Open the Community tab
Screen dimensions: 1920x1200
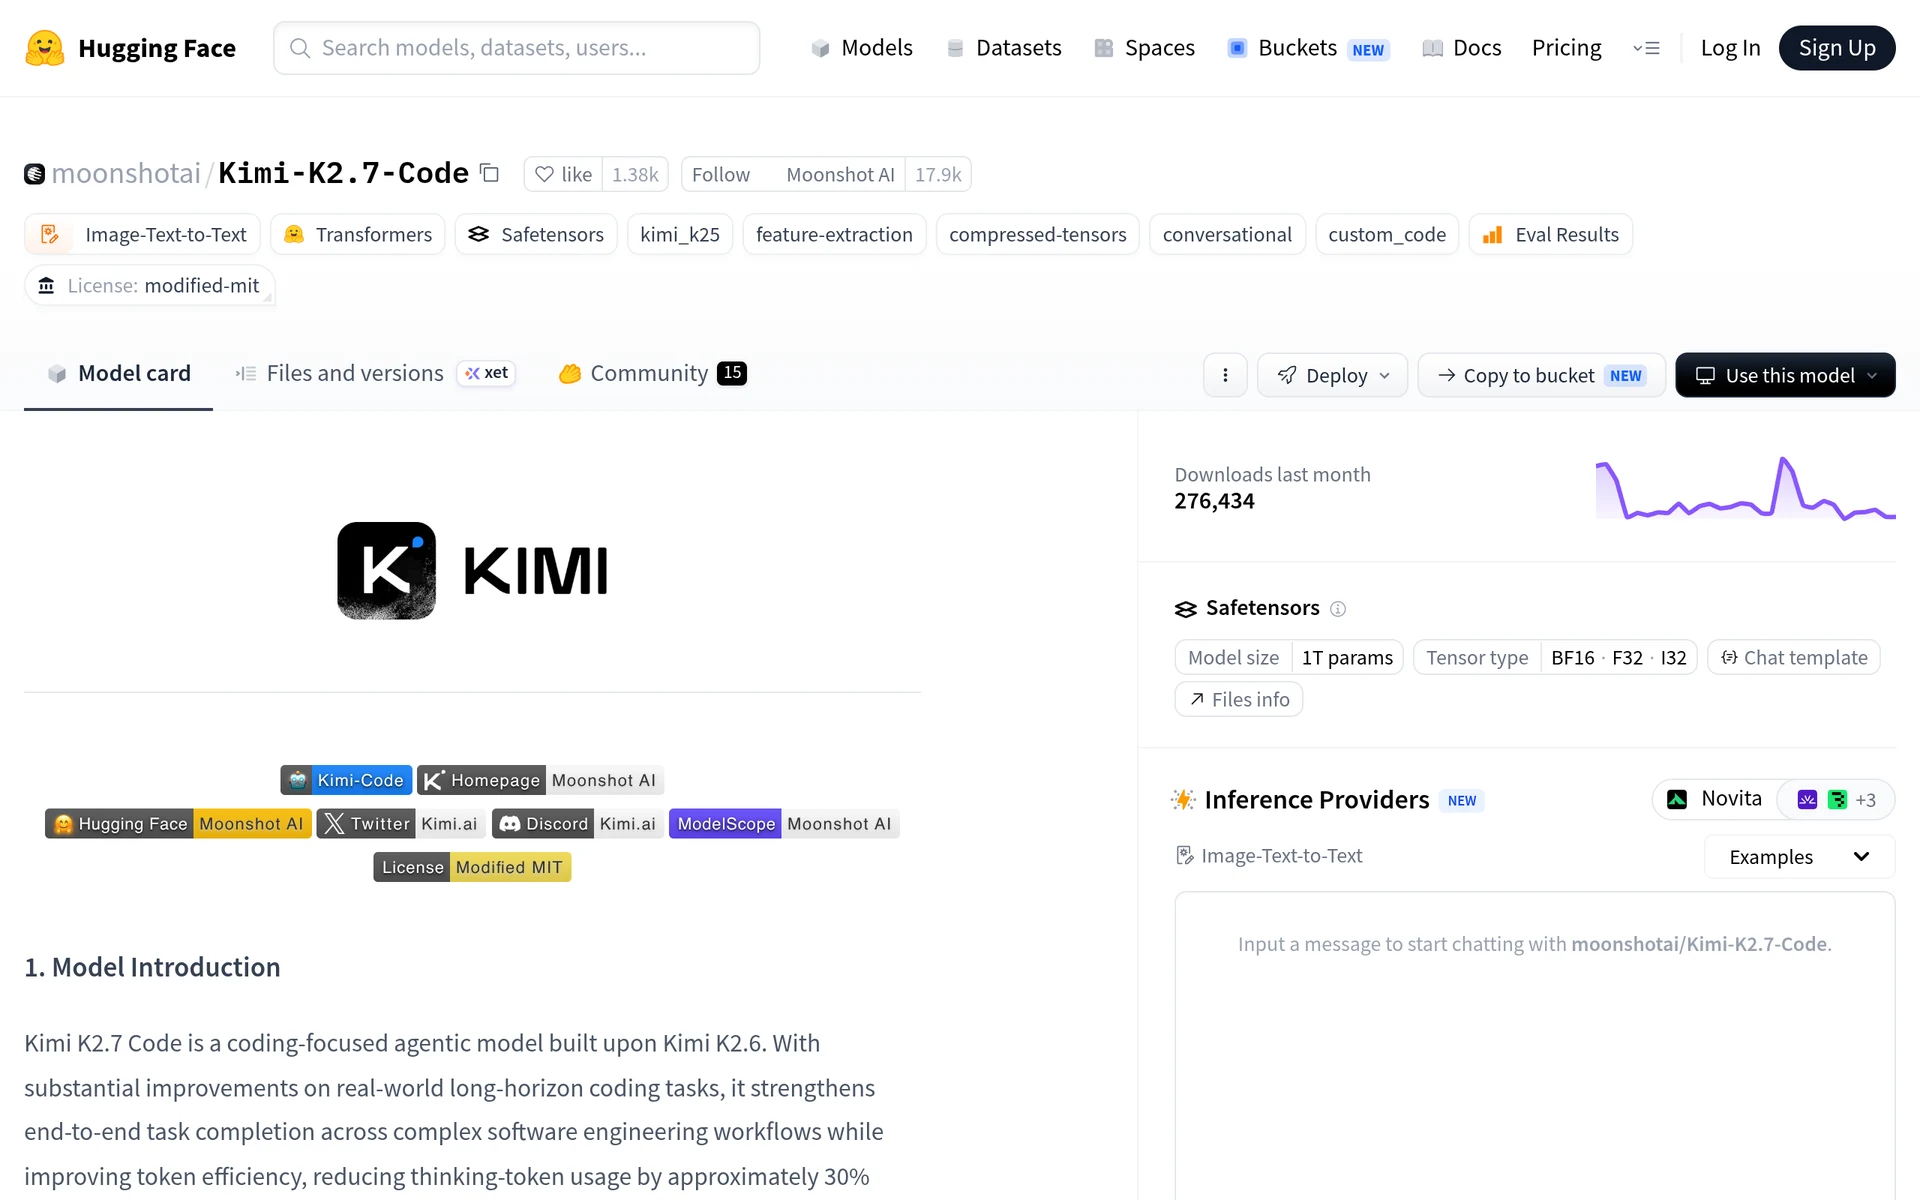652,374
